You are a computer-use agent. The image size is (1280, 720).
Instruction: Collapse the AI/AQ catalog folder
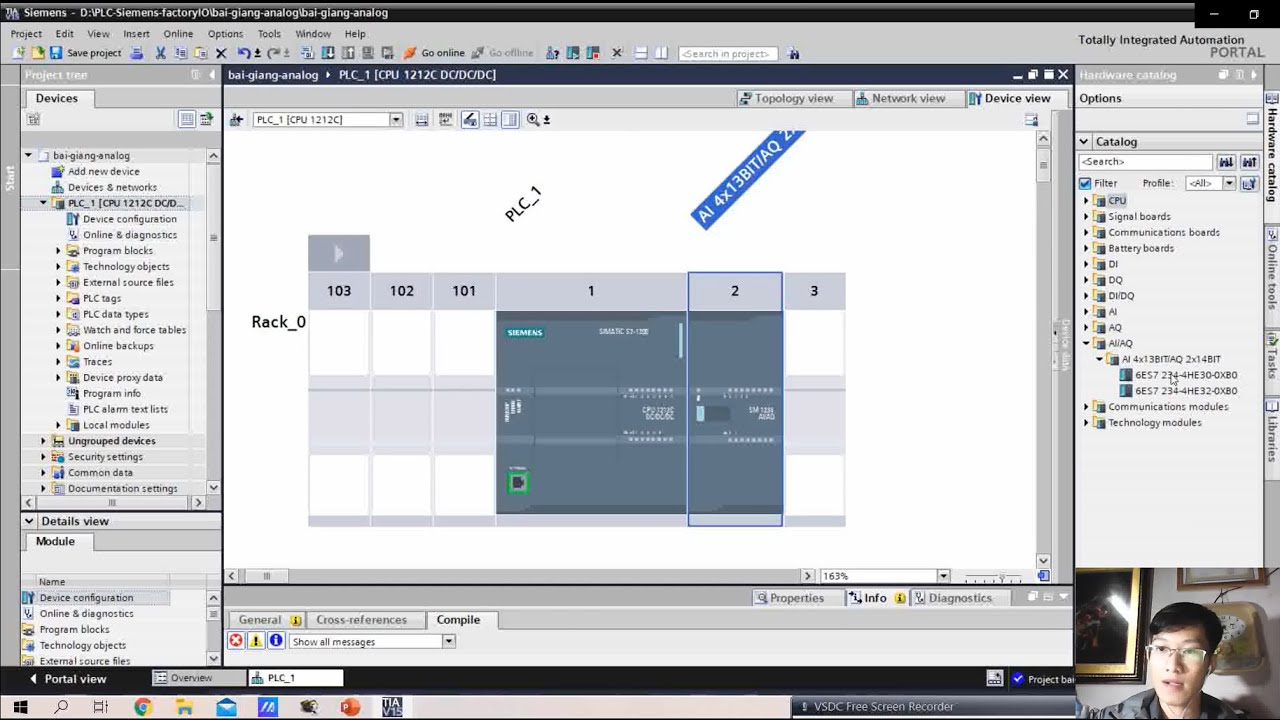1086,344
